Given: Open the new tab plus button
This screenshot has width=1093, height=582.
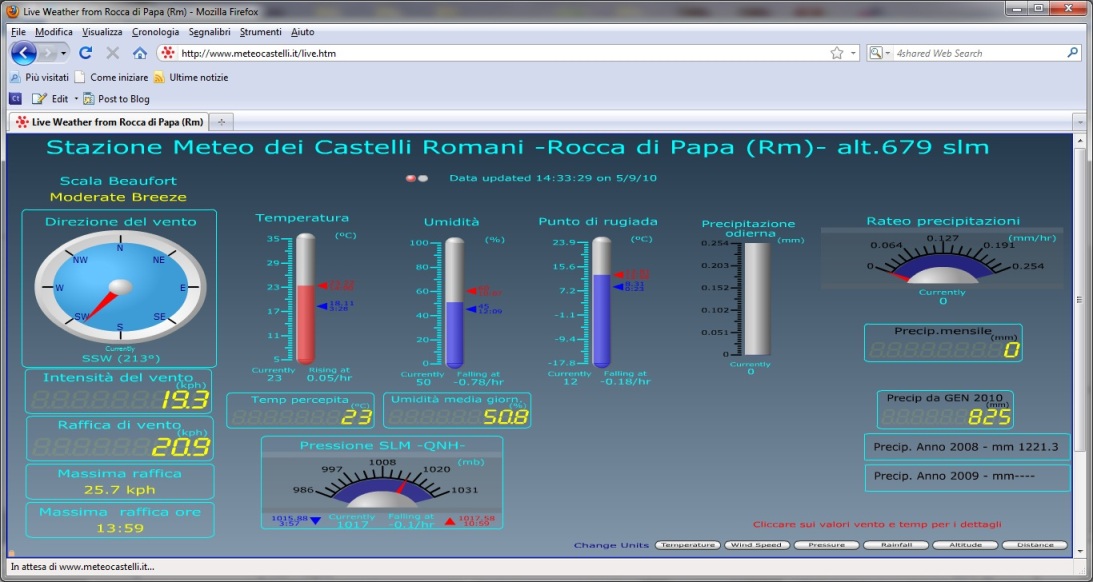Looking at the screenshot, I should [221, 122].
